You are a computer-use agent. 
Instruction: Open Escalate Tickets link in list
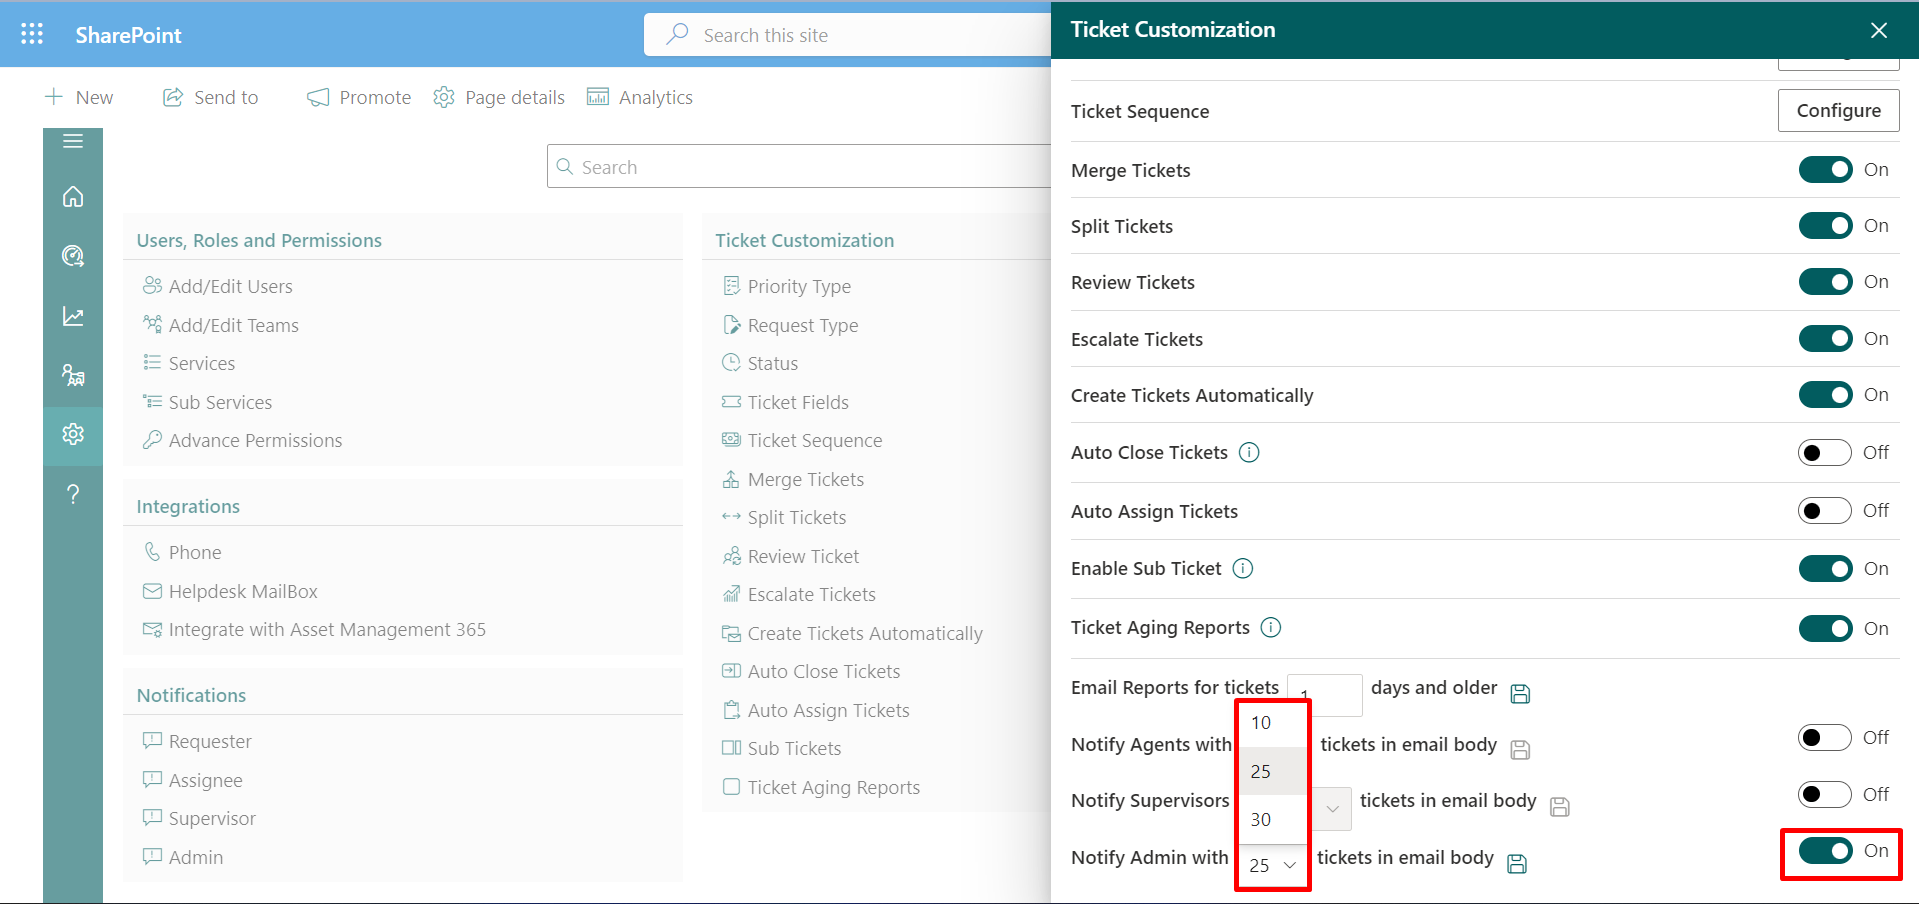point(799,594)
